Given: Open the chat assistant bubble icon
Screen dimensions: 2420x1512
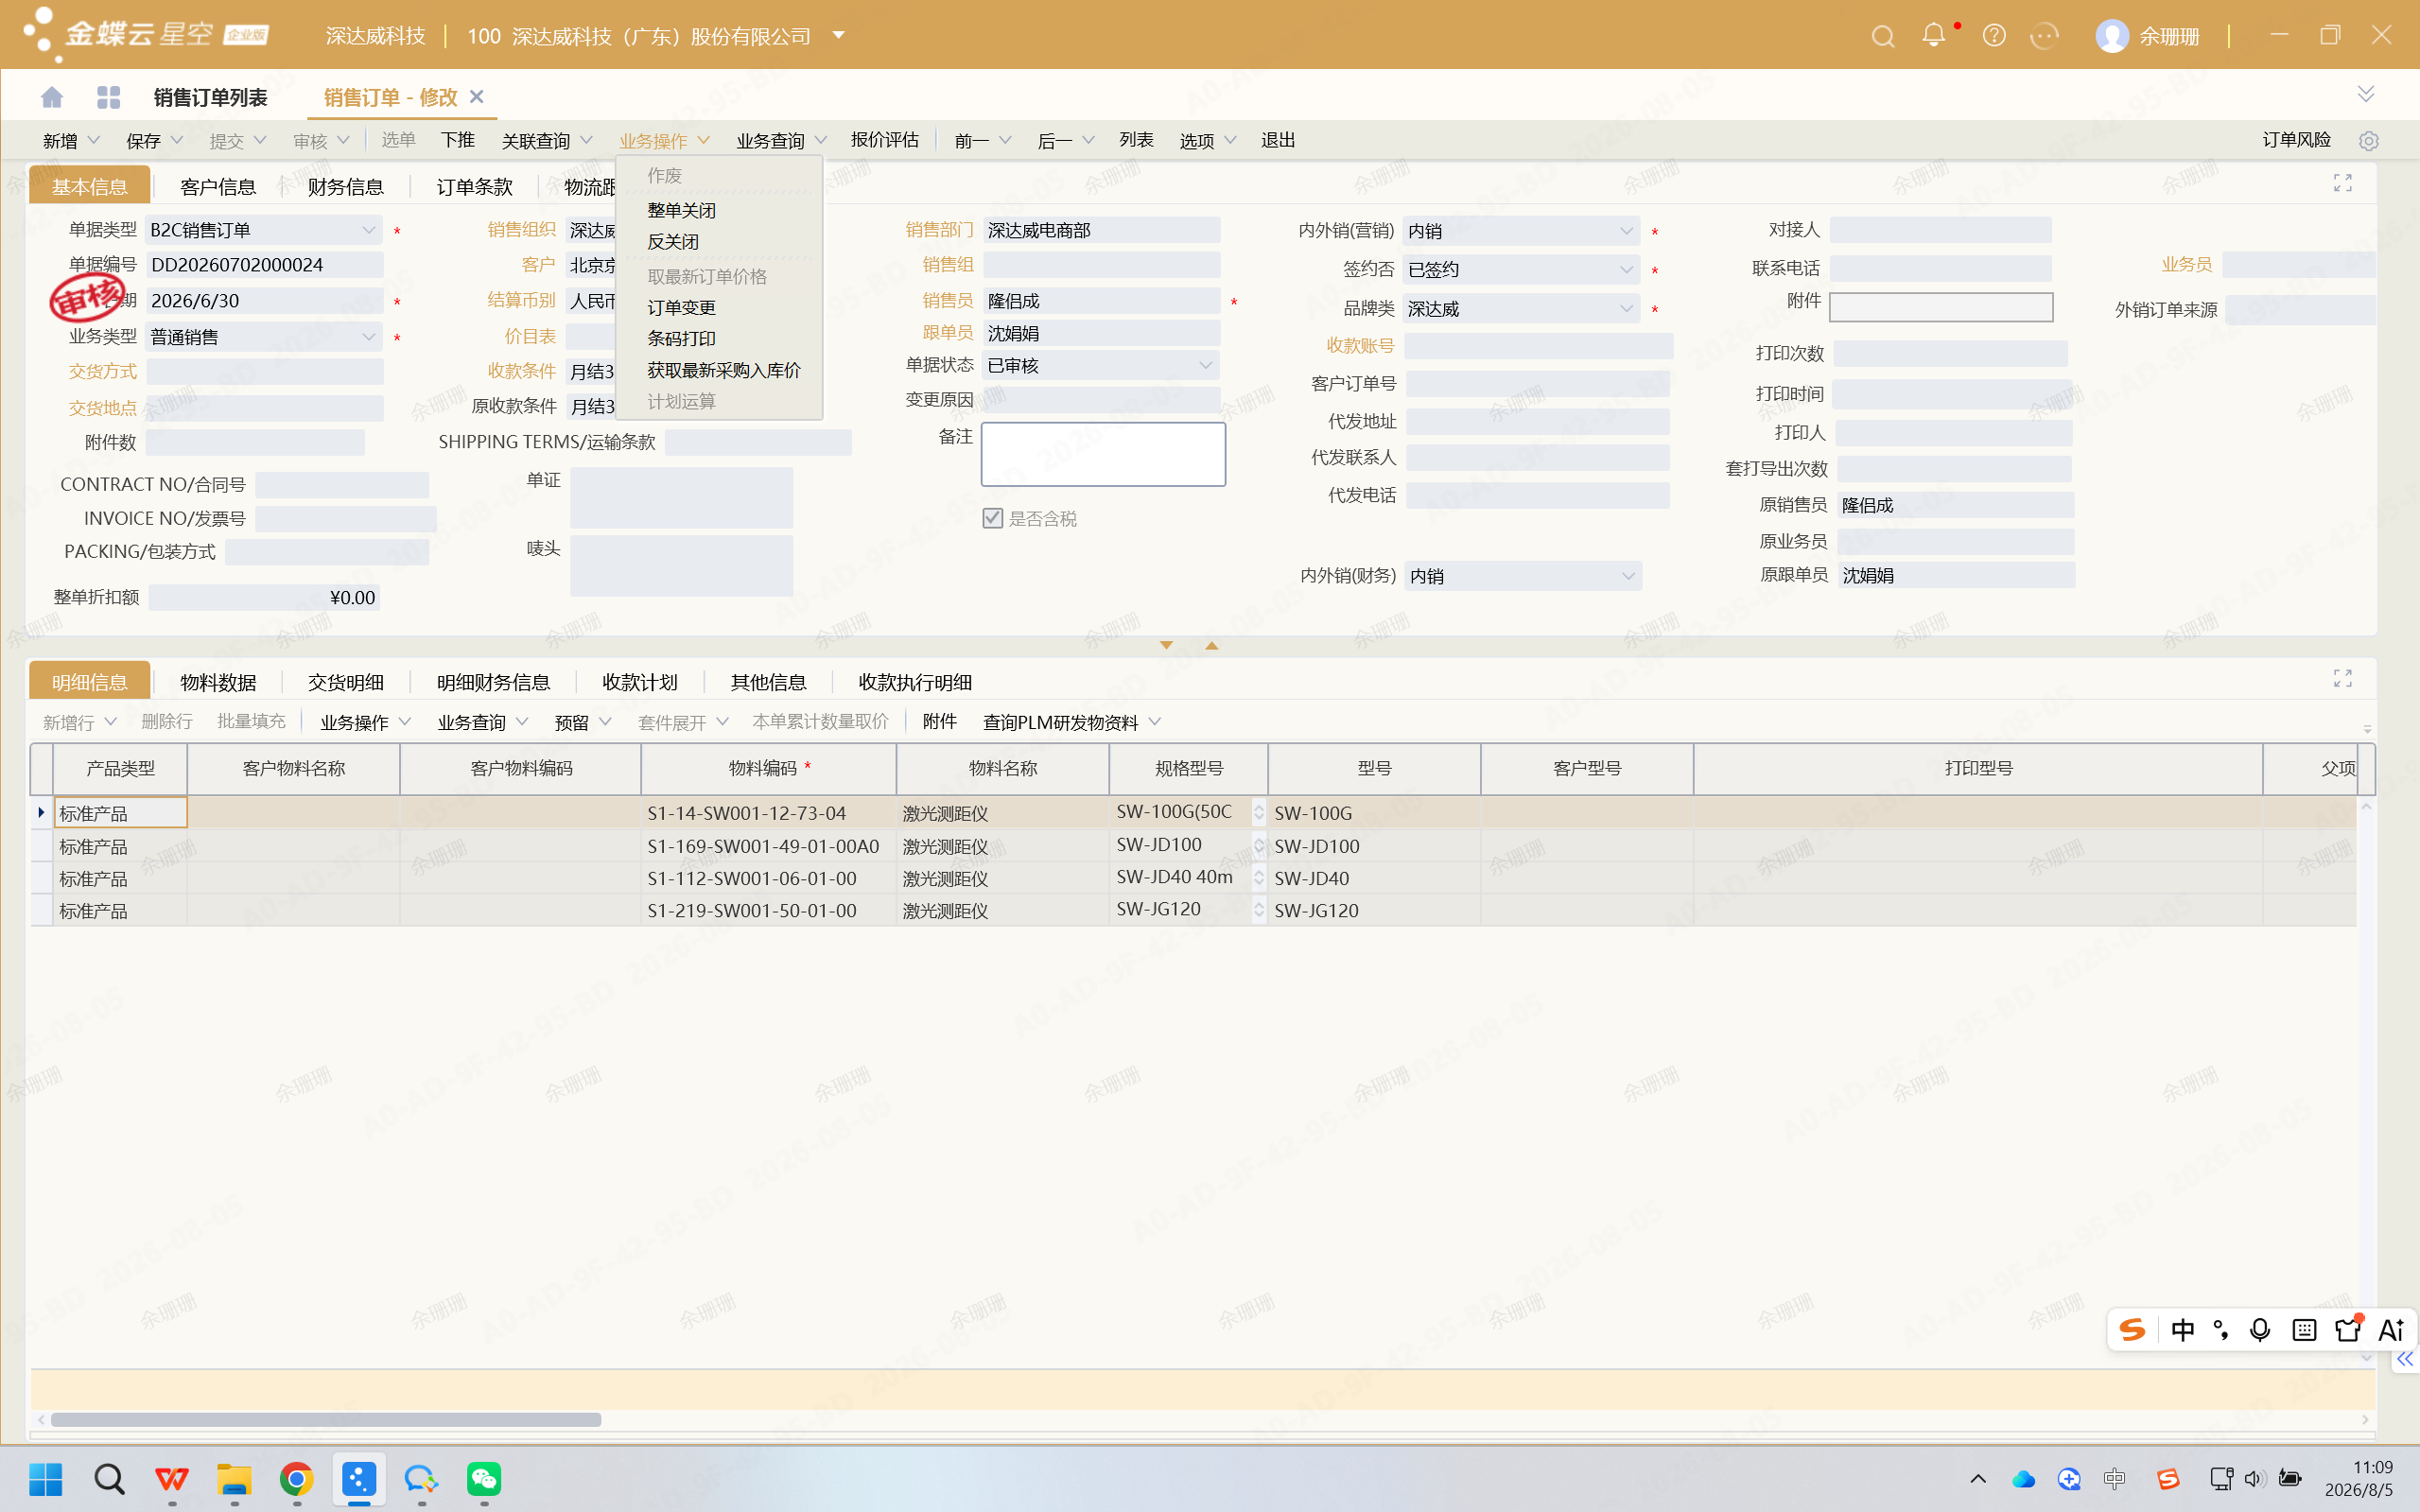Looking at the screenshot, I should point(2044,36).
